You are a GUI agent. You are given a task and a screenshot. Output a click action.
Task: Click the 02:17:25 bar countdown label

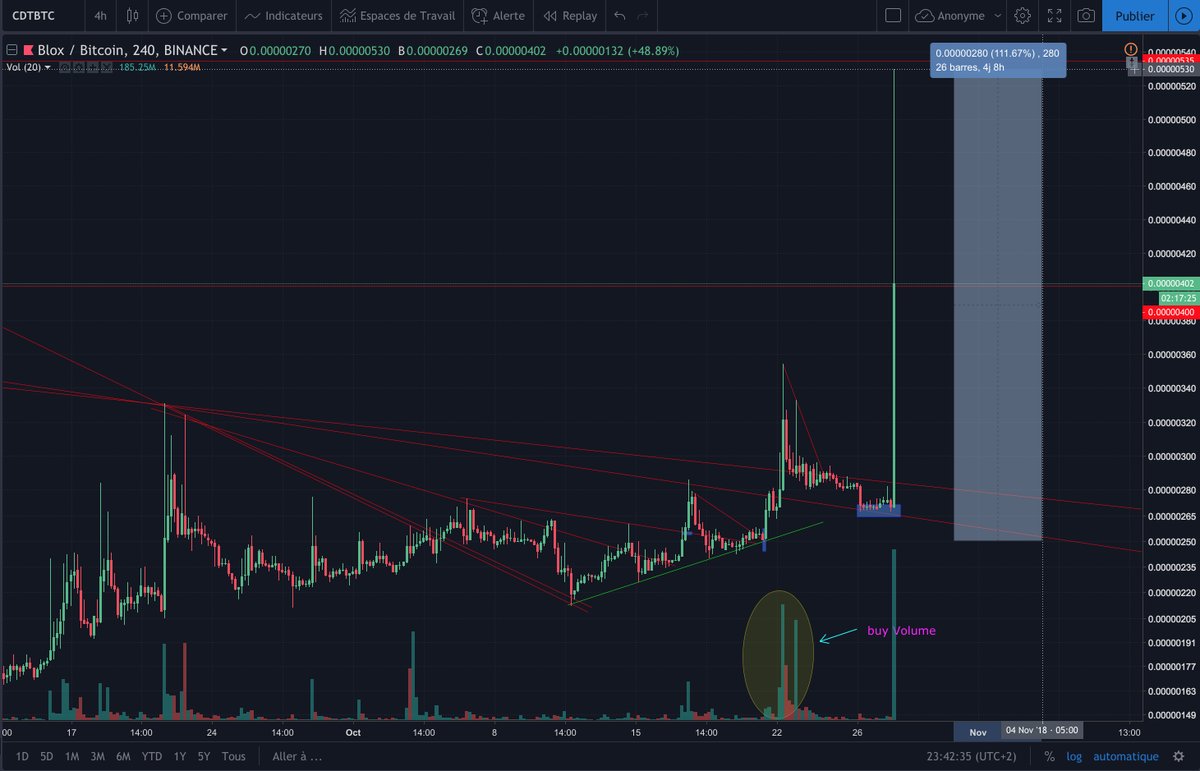point(1177,299)
